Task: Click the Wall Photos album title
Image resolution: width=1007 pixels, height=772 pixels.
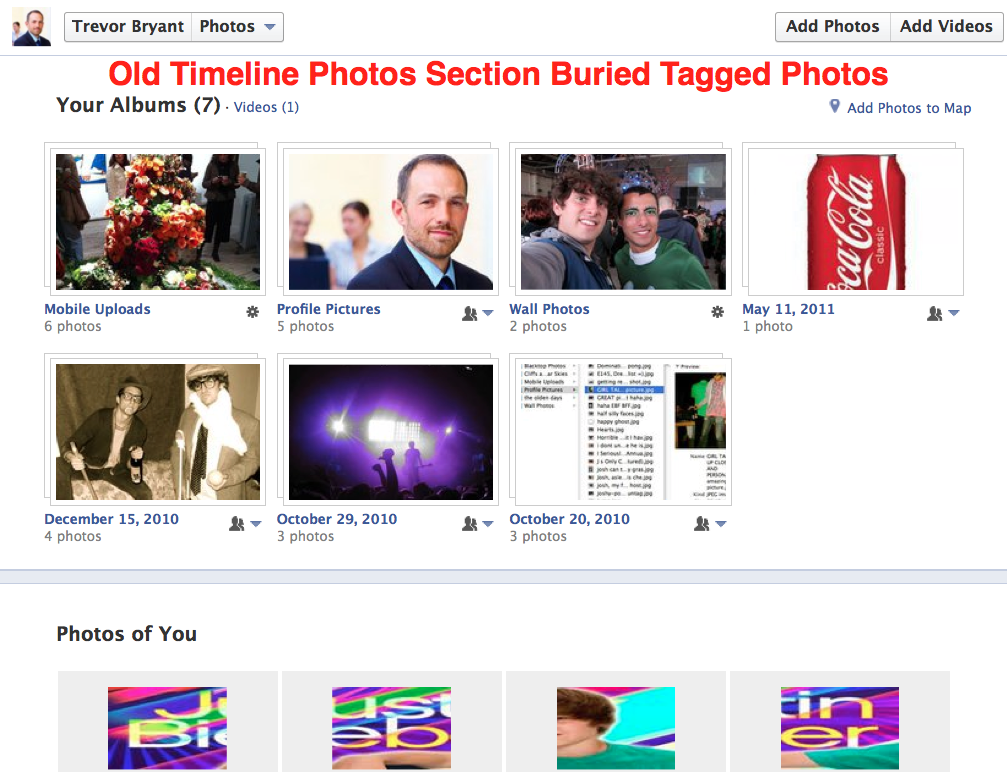Action: tap(549, 309)
